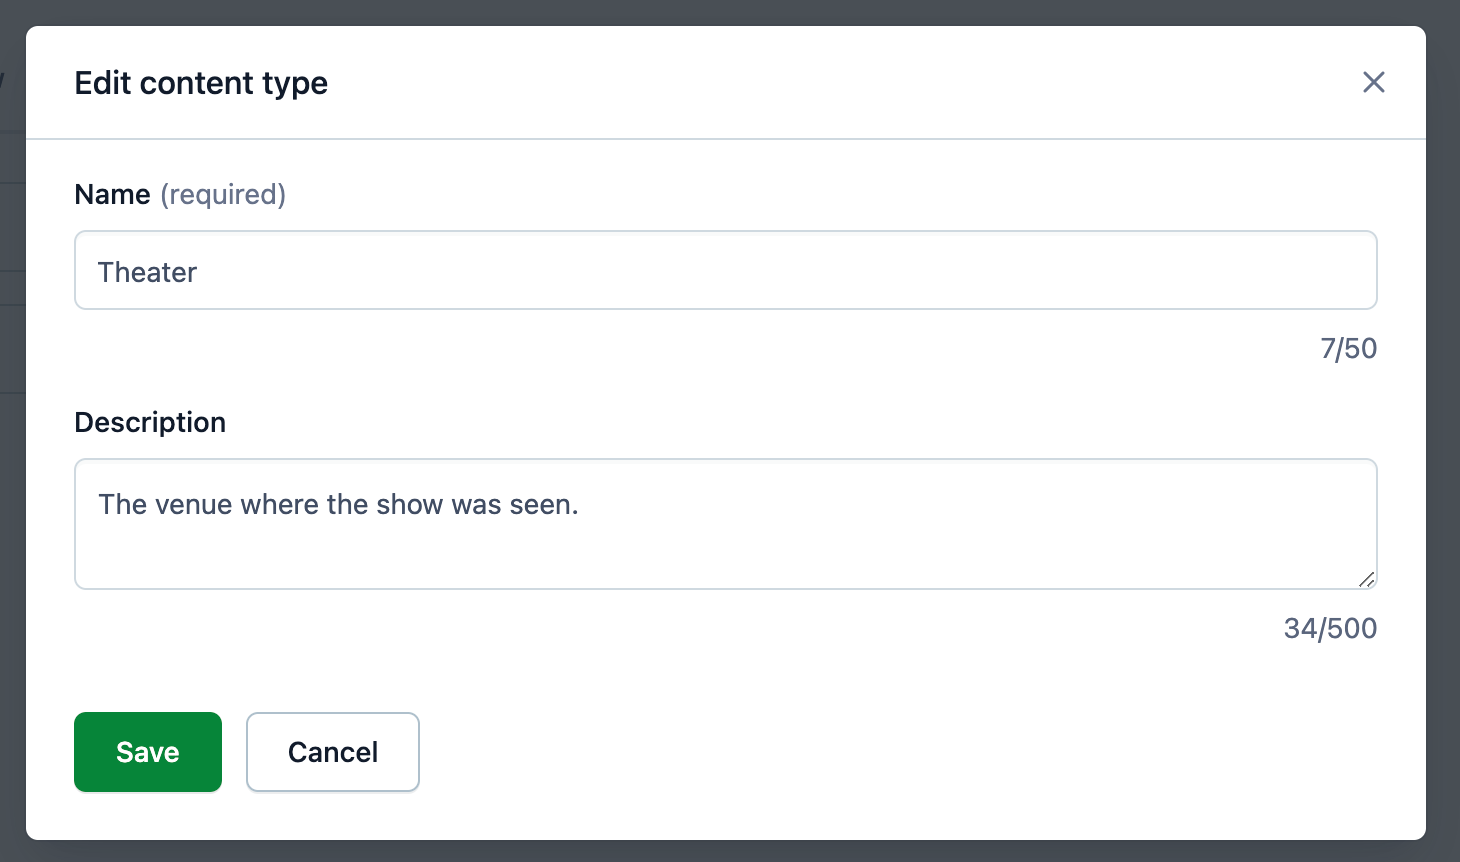Click the textarea resize handle icon

1366,580
